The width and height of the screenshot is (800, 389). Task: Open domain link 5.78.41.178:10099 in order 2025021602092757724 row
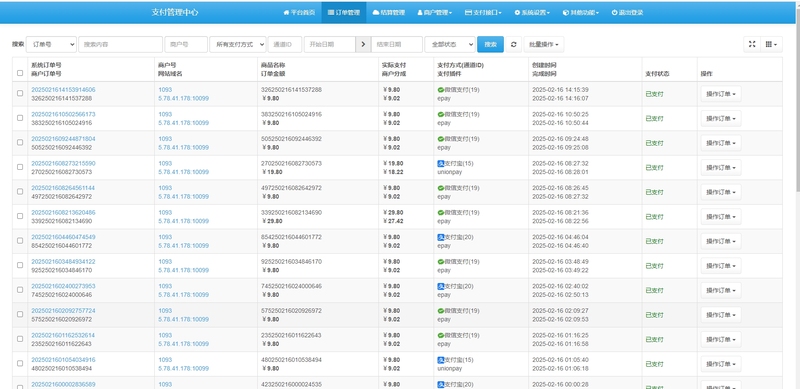point(183,320)
